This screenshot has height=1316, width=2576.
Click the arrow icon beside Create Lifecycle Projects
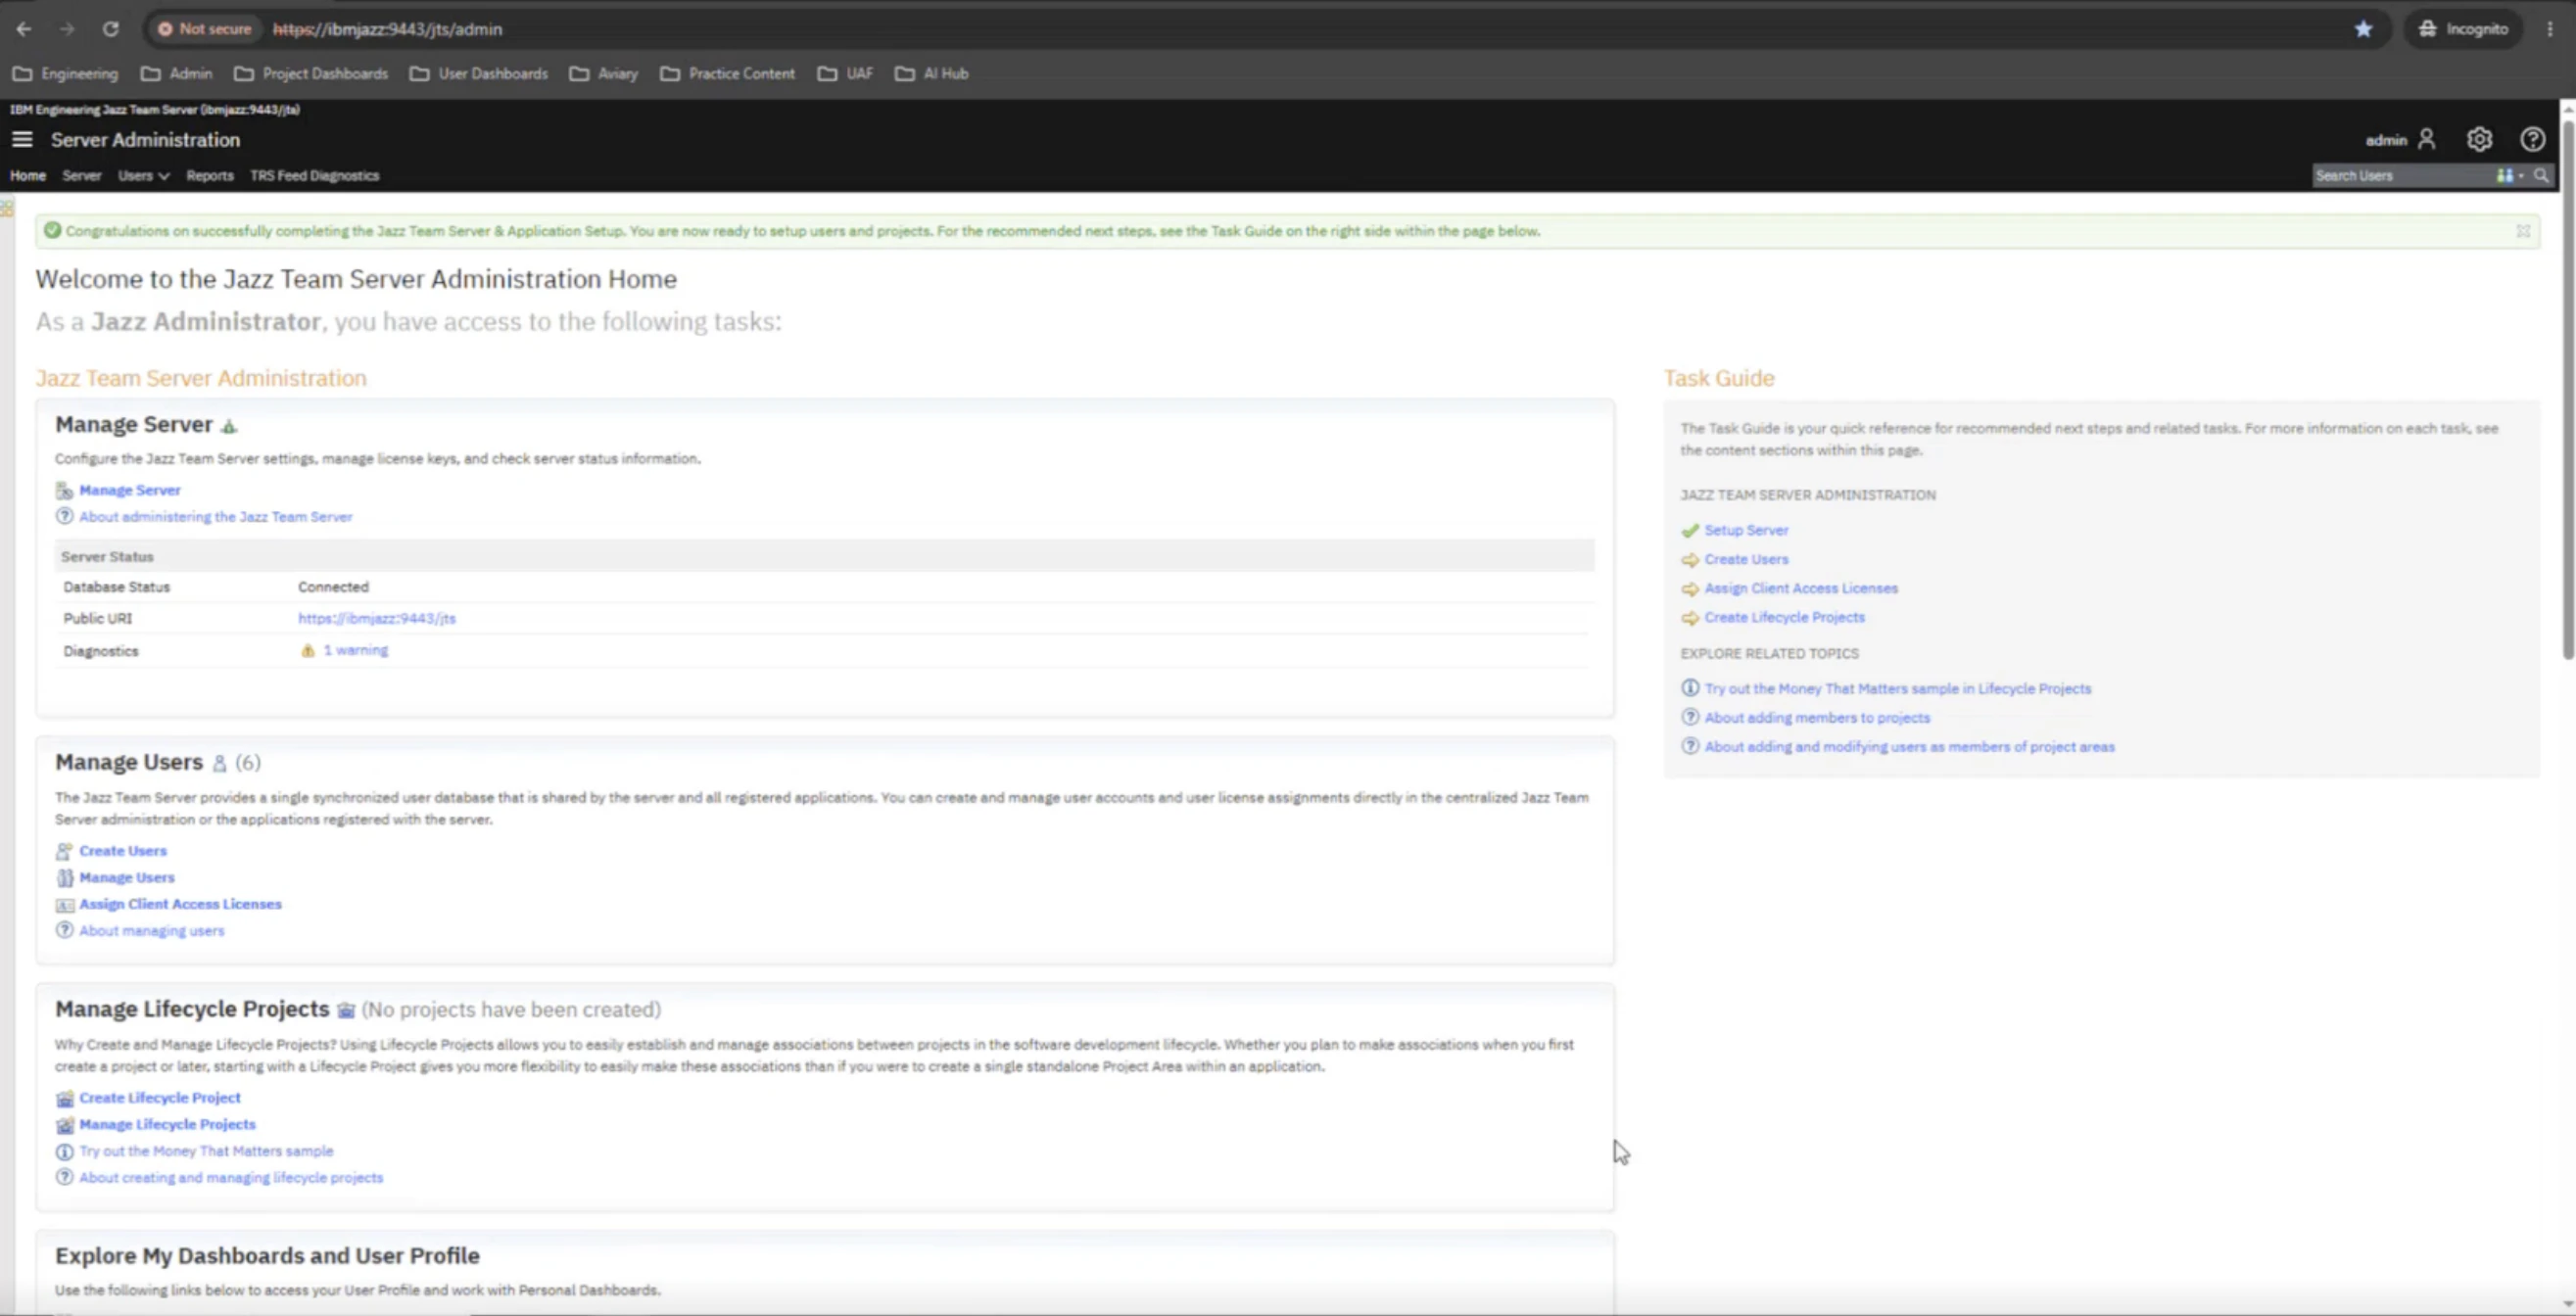coord(1690,618)
